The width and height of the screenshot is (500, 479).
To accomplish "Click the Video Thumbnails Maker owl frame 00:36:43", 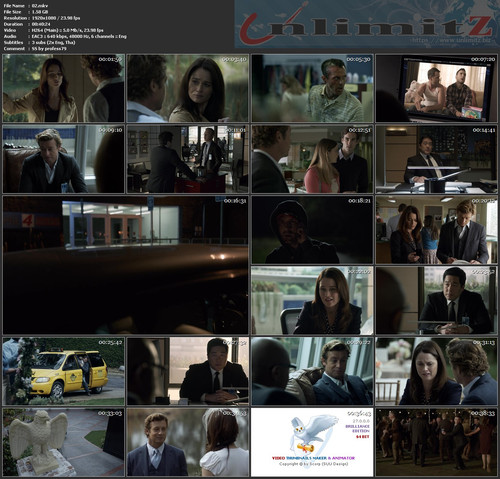I will (x=312, y=442).
